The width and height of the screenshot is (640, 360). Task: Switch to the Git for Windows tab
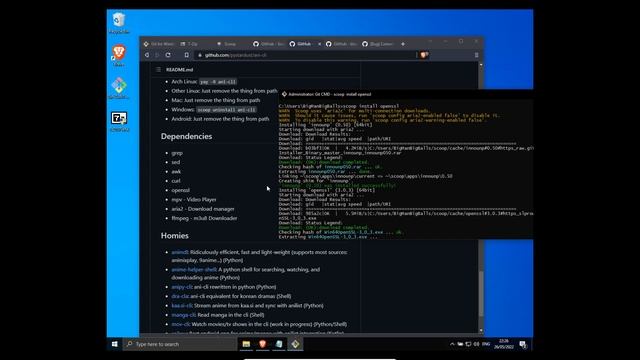tap(159, 44)
